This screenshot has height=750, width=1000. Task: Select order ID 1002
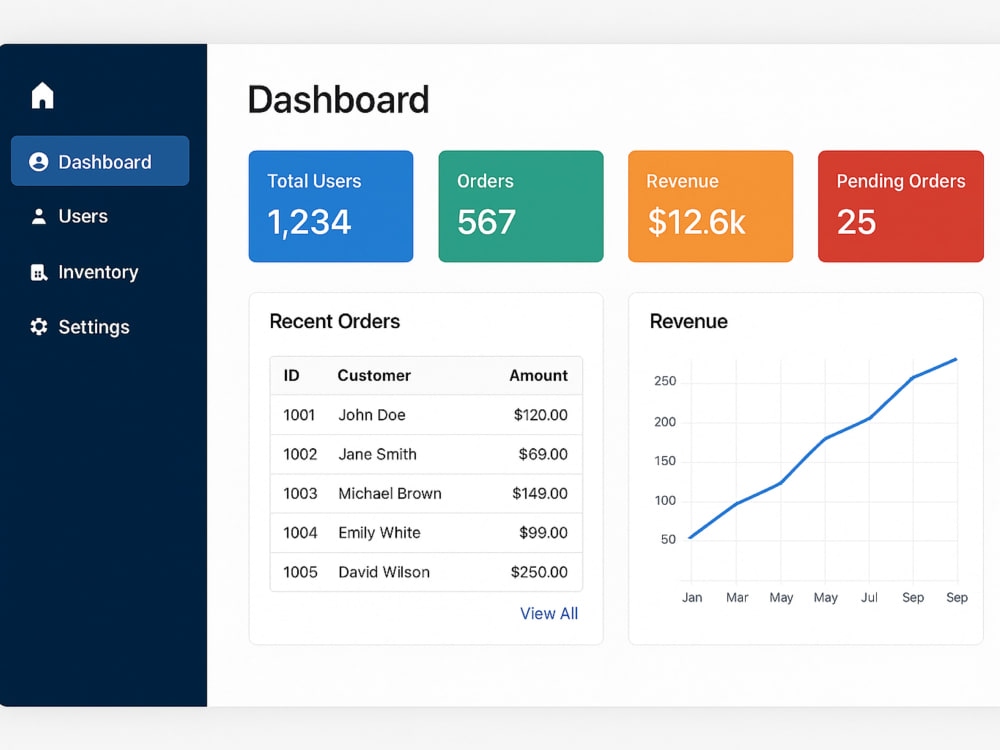pyautogui.click(x=300, y=455)
